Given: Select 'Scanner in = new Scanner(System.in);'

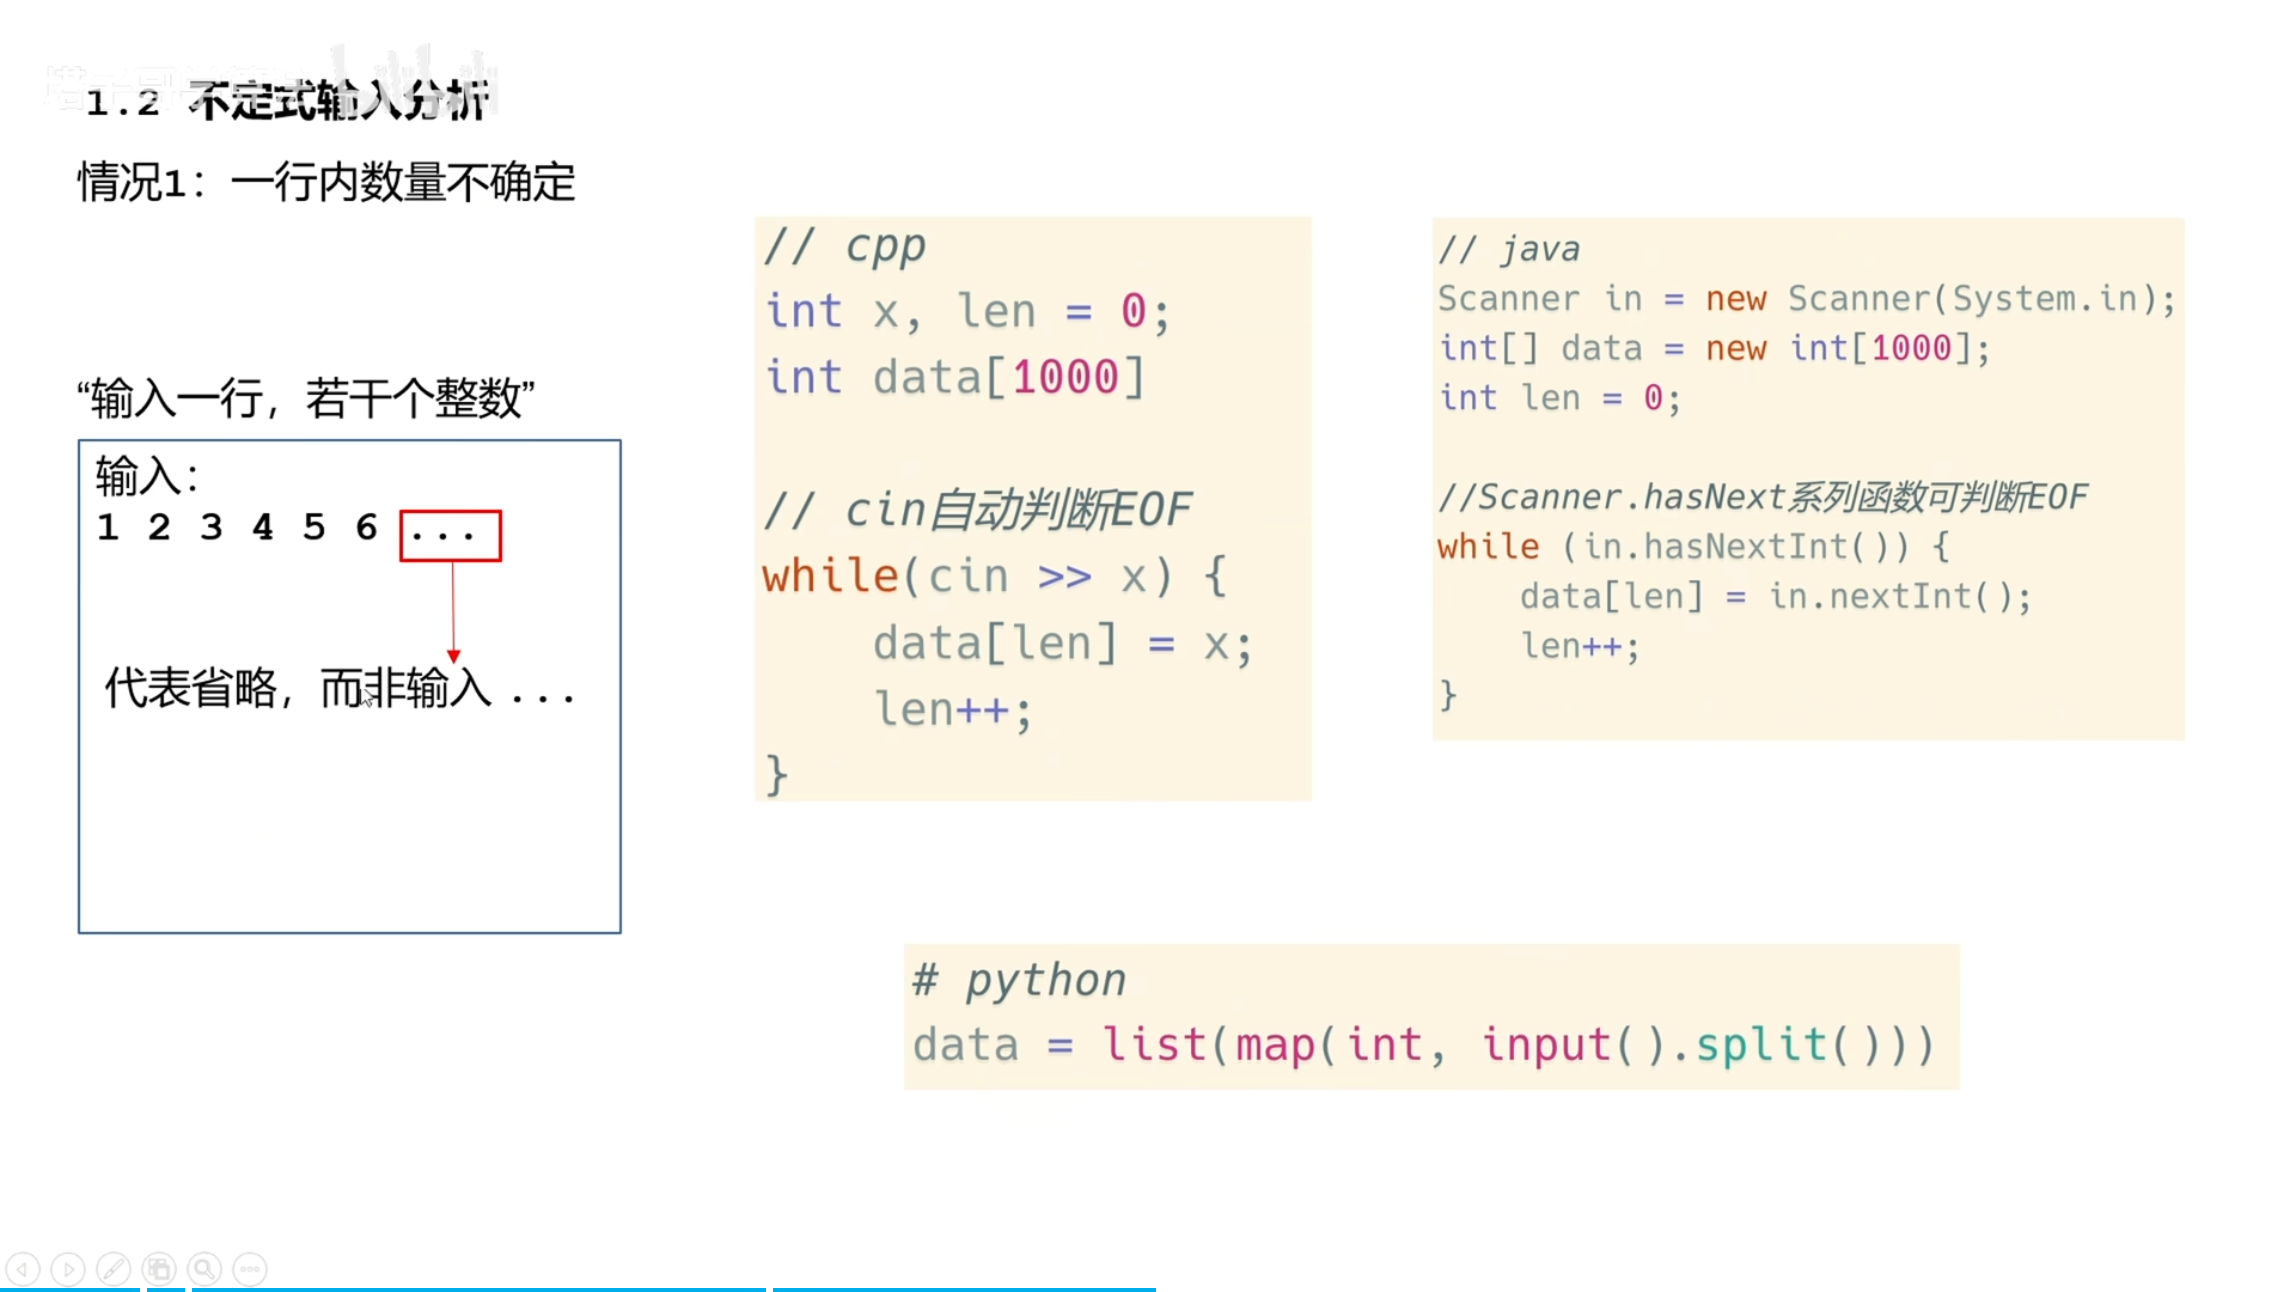Looking at the screenshot, I should pos(1807,298).
